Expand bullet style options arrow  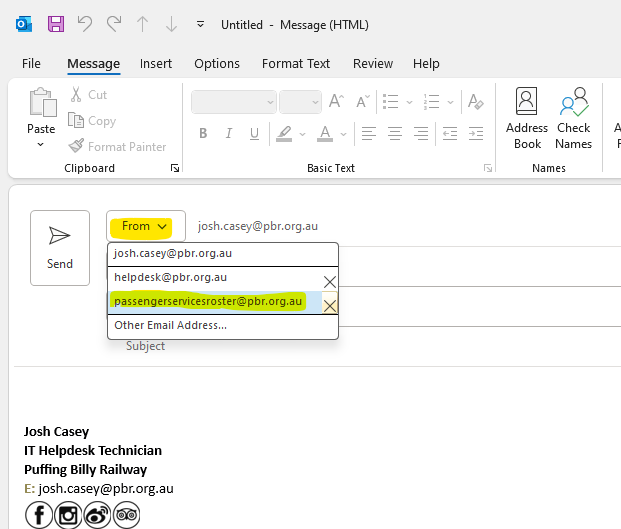tap(409, 102)
